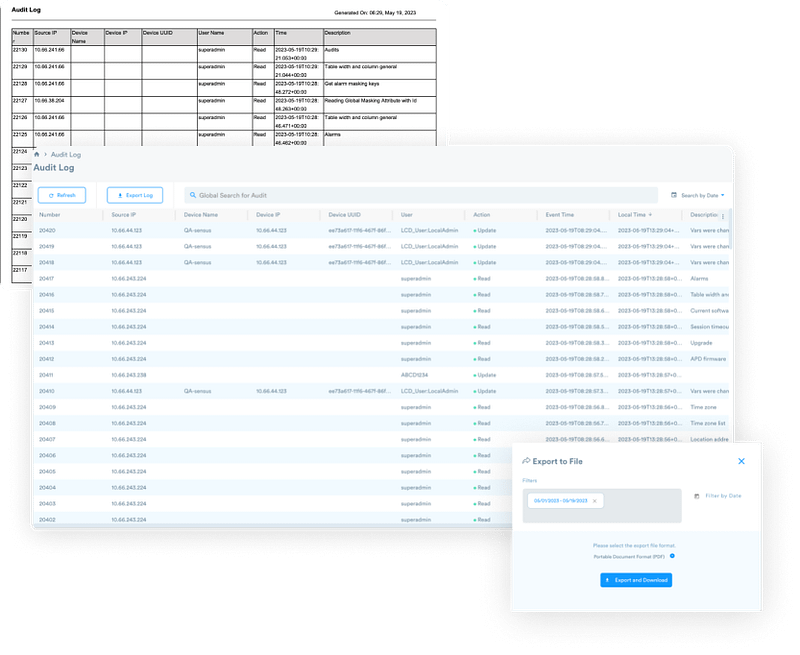The height and width of the screenshot is (655, 800).
Task: Click the calendar icon next to Search by Date
Action: tap(674, 195)
